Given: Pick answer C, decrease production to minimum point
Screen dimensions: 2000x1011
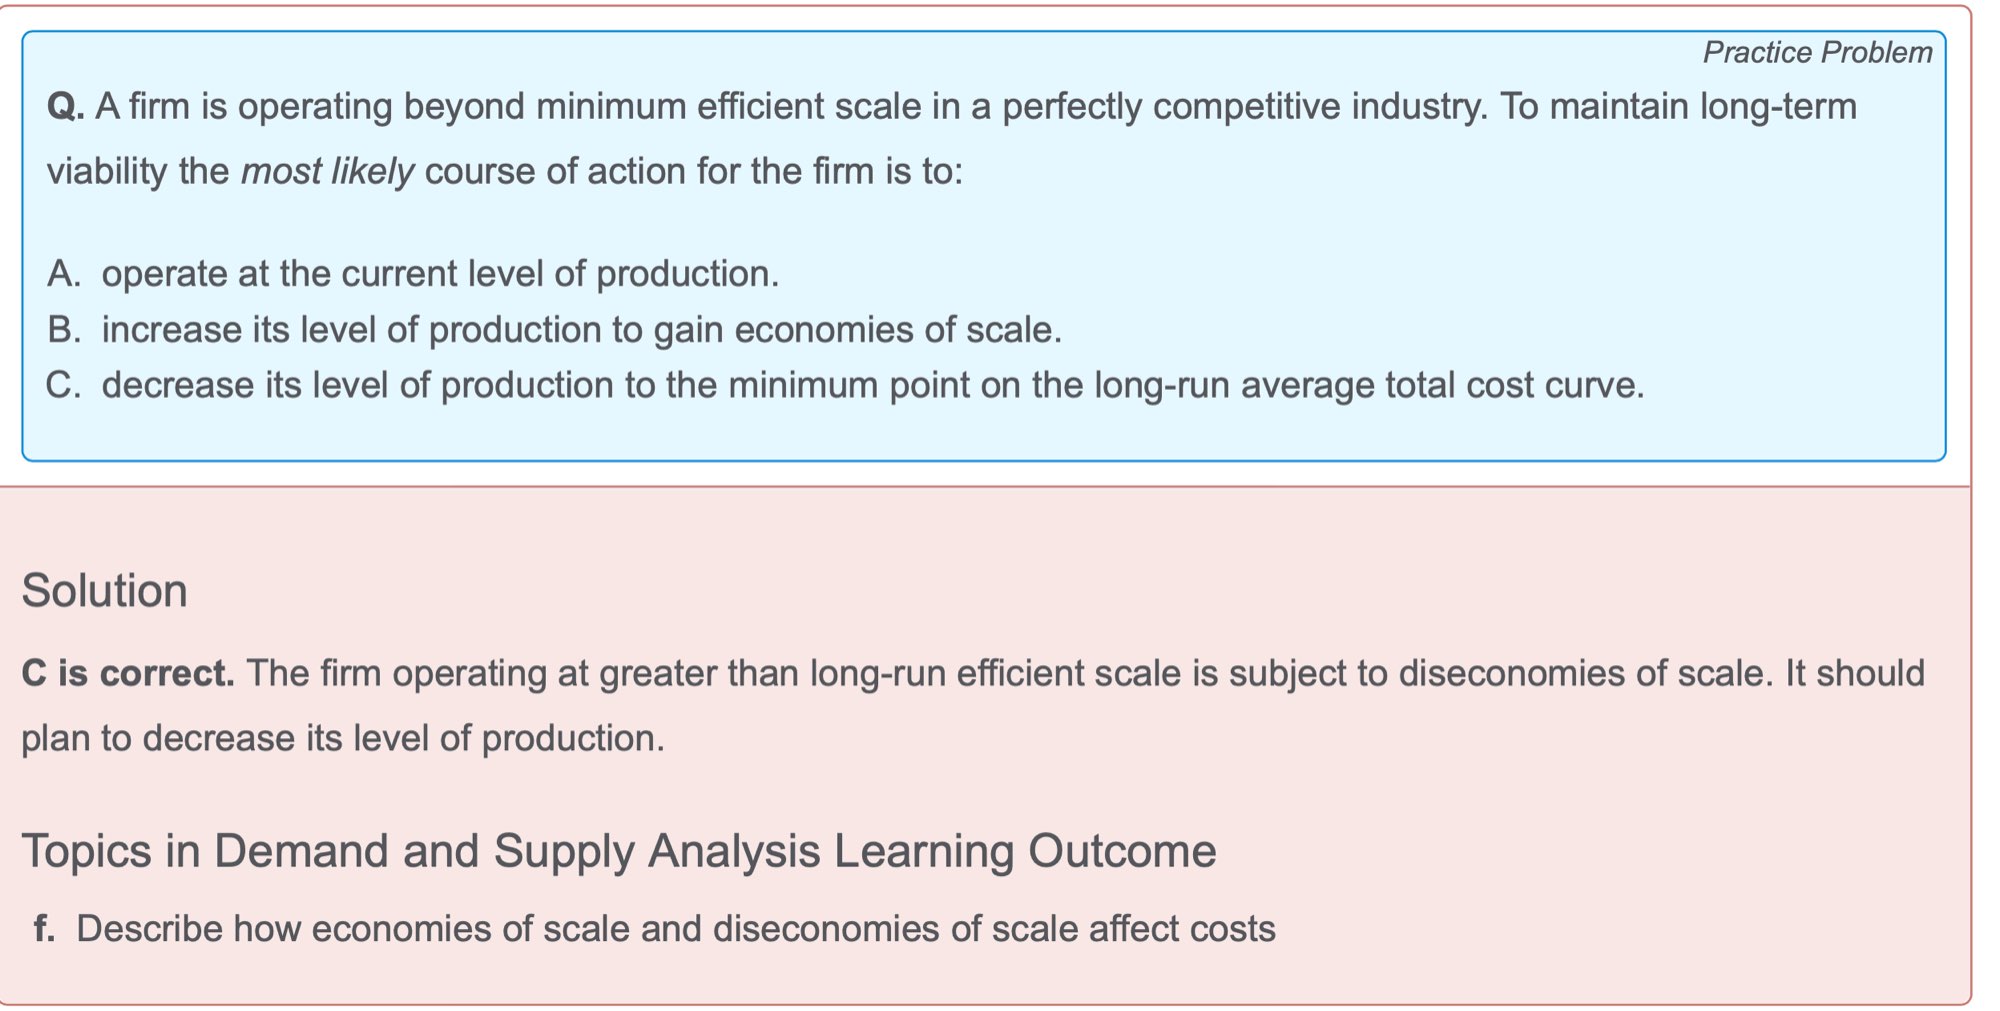Looking at the screenshot, I should [872, 386].
